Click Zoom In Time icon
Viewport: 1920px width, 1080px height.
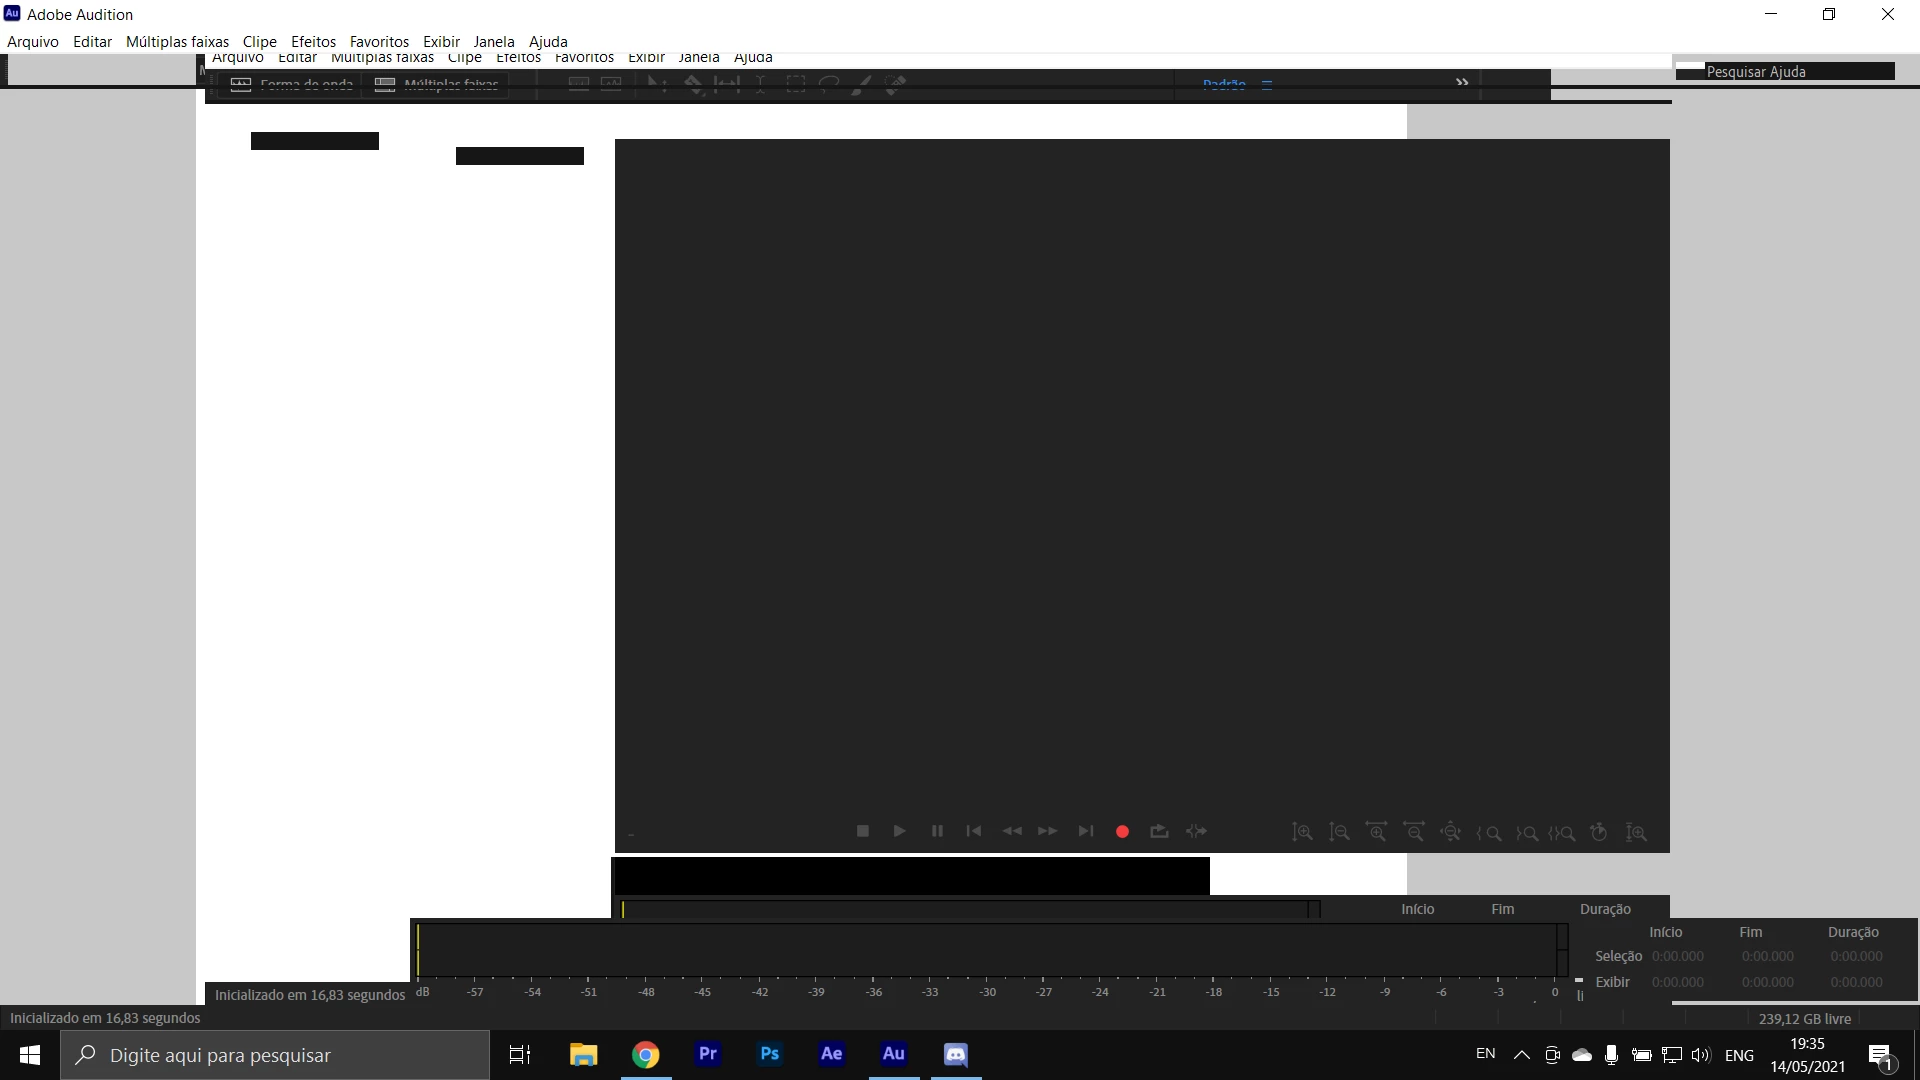[x=1377, y=832]
